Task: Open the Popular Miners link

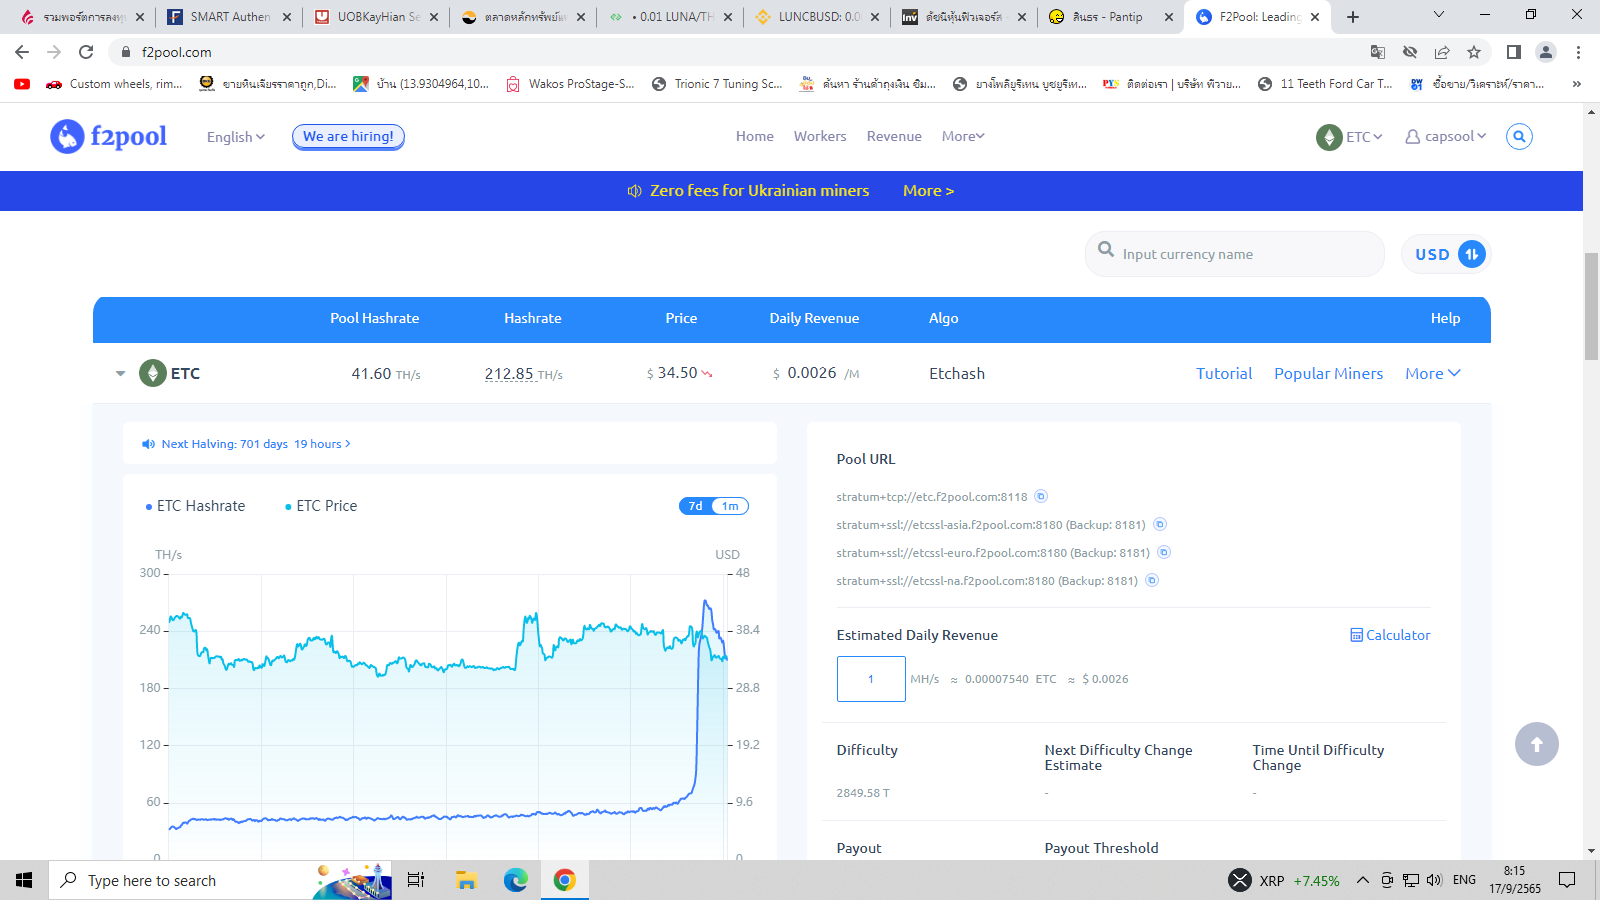Action: 1328,373
